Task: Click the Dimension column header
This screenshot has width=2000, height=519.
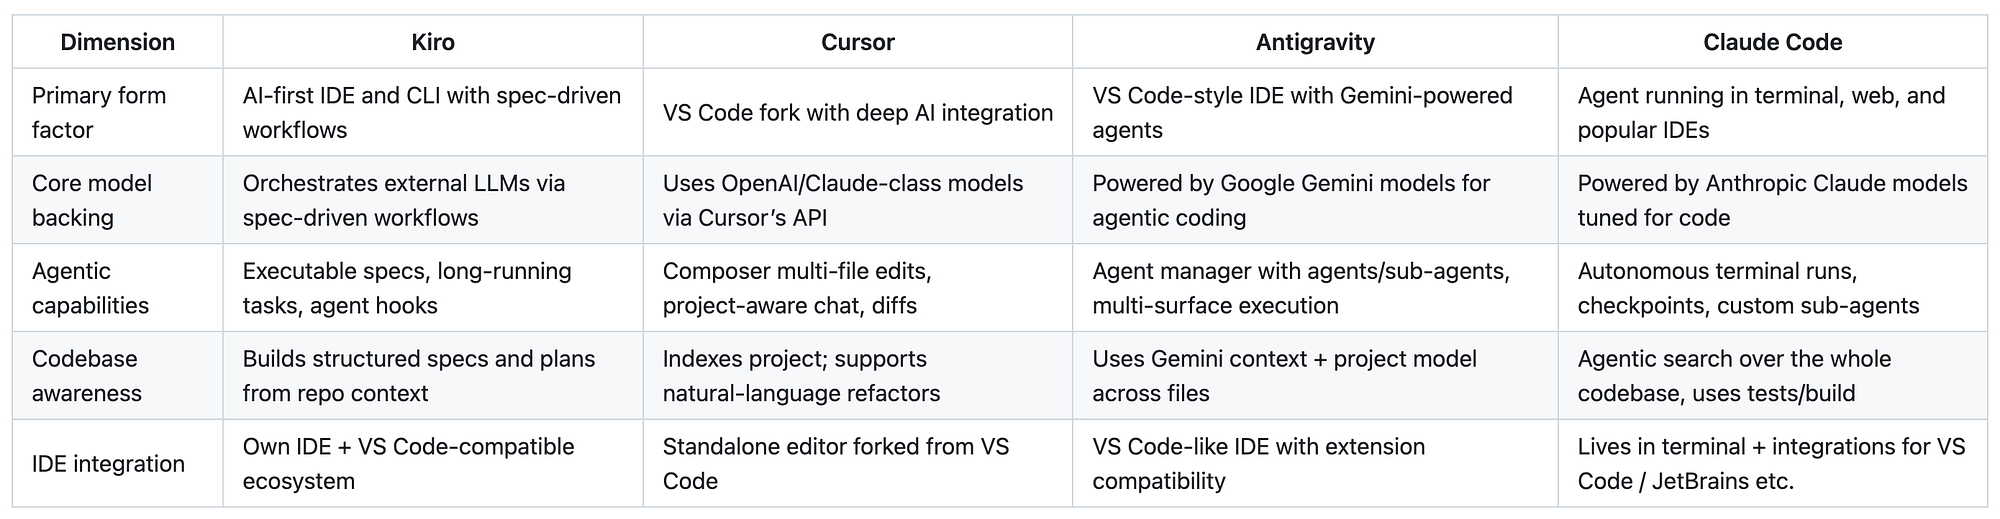Action: [118, 42]
